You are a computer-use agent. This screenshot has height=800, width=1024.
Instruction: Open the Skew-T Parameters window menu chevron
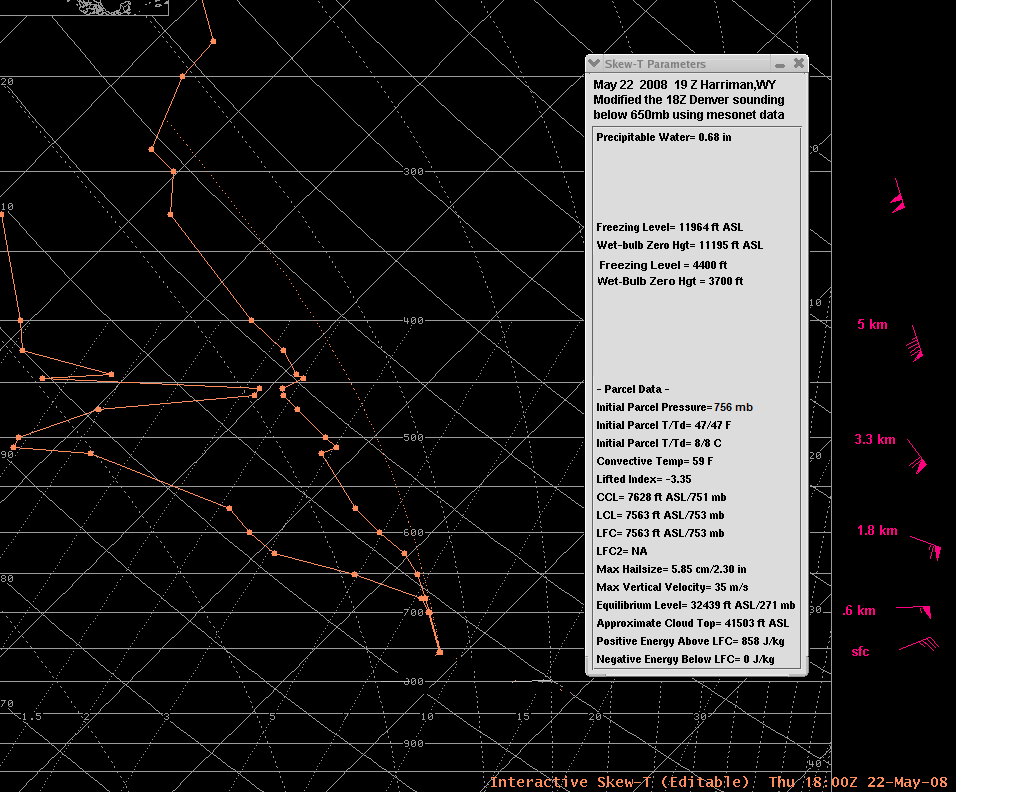coord(594,63)
